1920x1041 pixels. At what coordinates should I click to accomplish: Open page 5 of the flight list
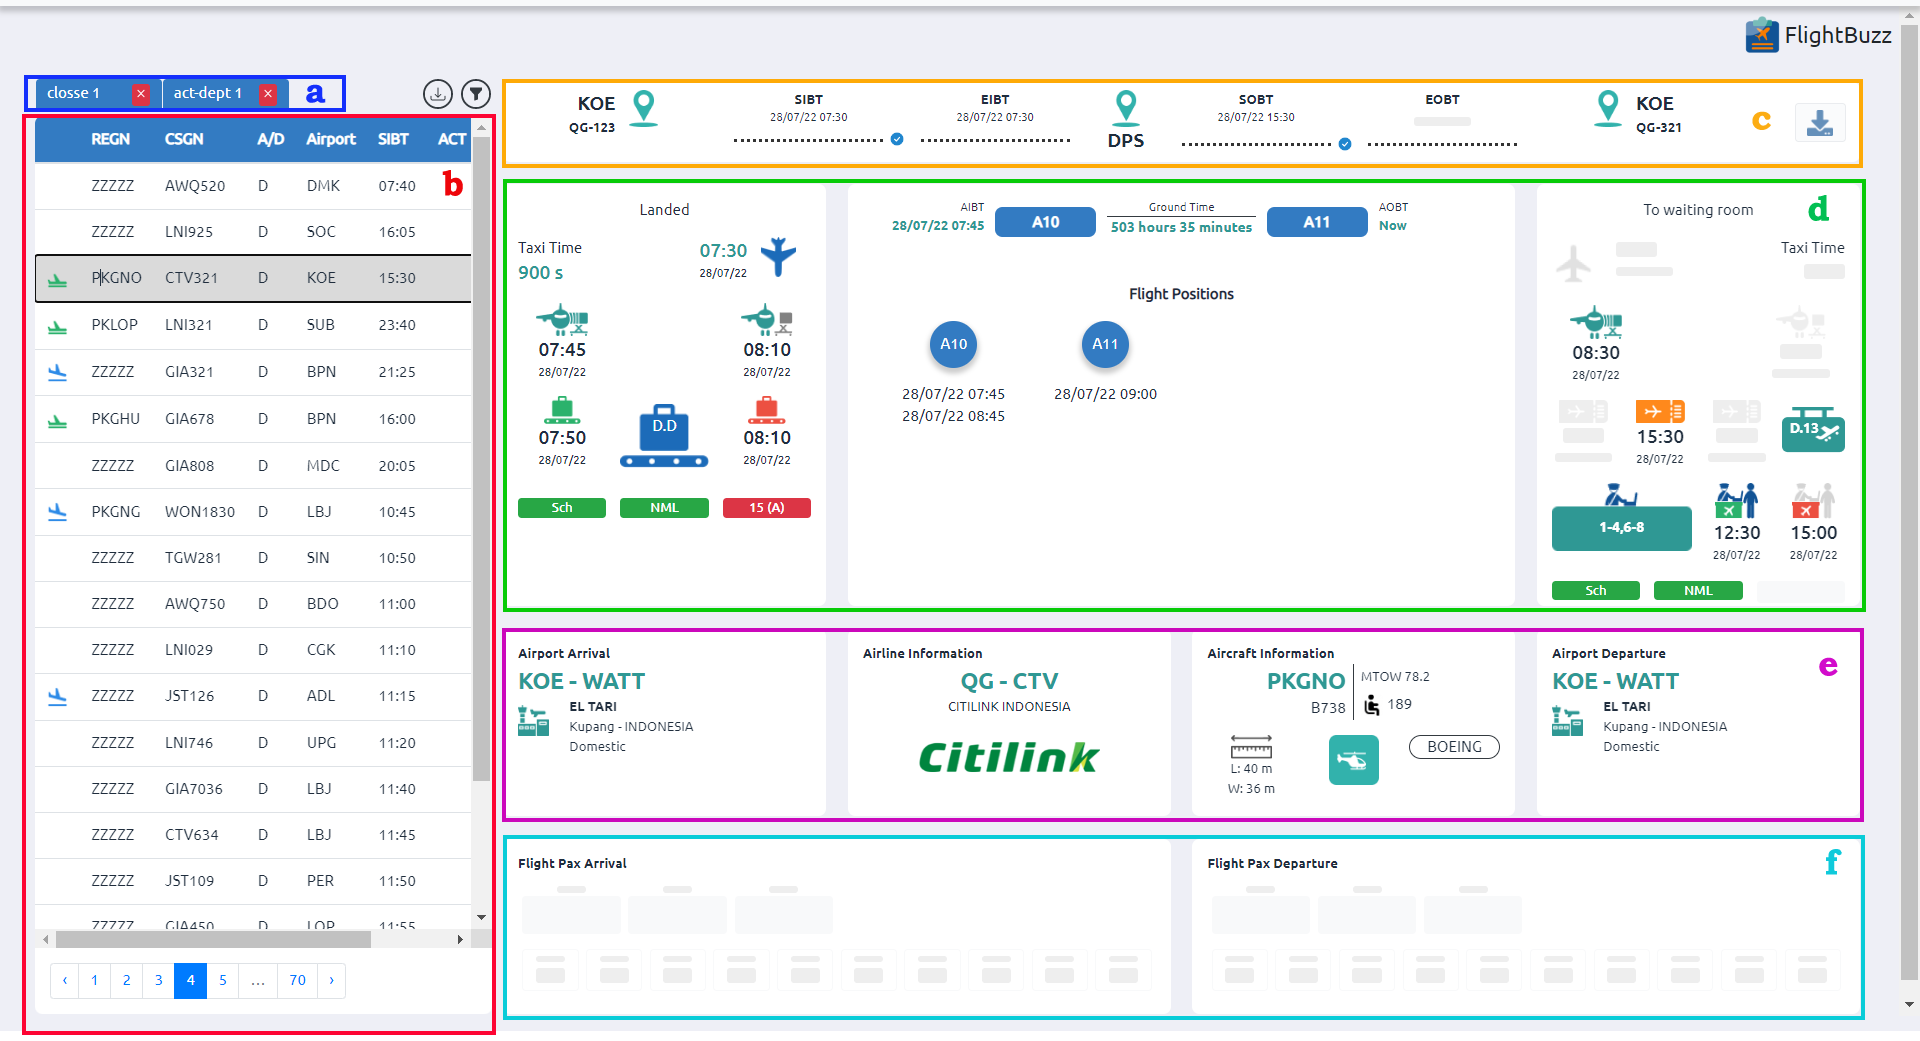(222, 980)
